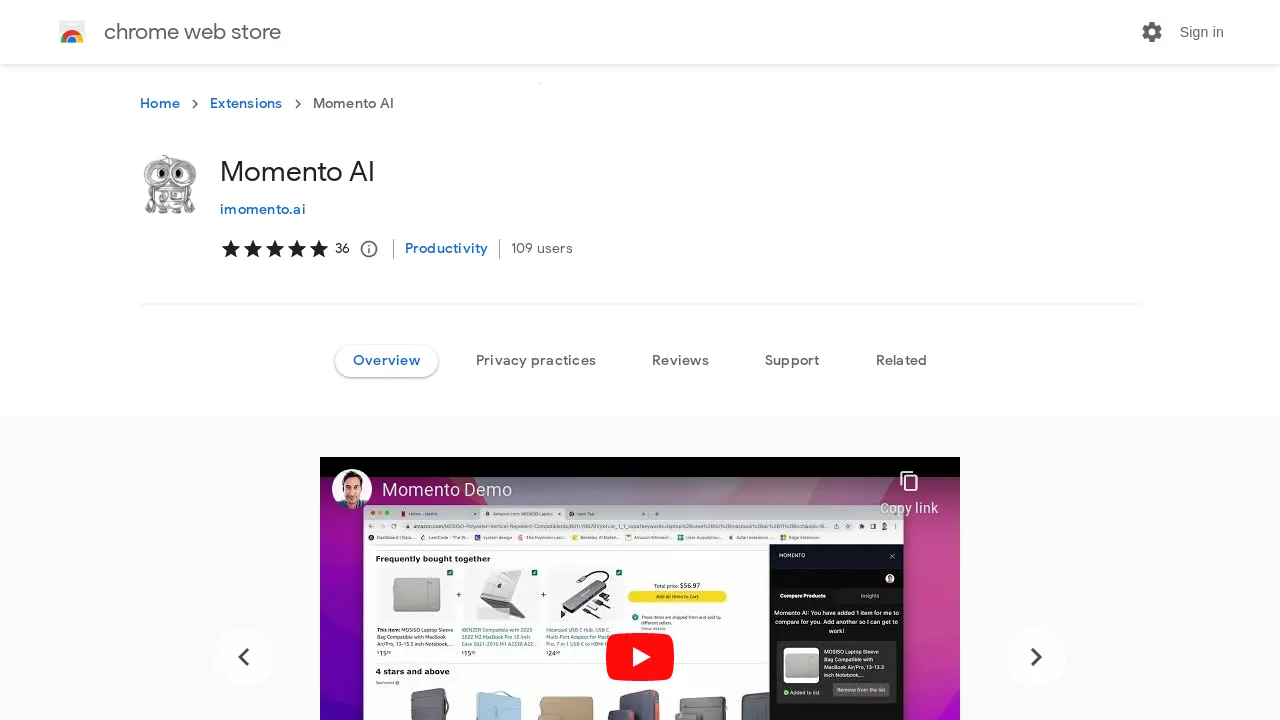This screenshot has width=1280, height=720.
Task: Open the Productivity category link
Action: (x=446, y=249)
